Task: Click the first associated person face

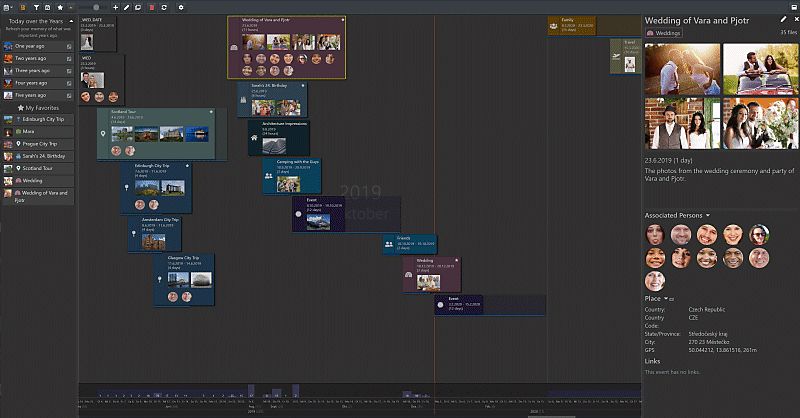Action: pyautogui.click(x=655, y=235)
